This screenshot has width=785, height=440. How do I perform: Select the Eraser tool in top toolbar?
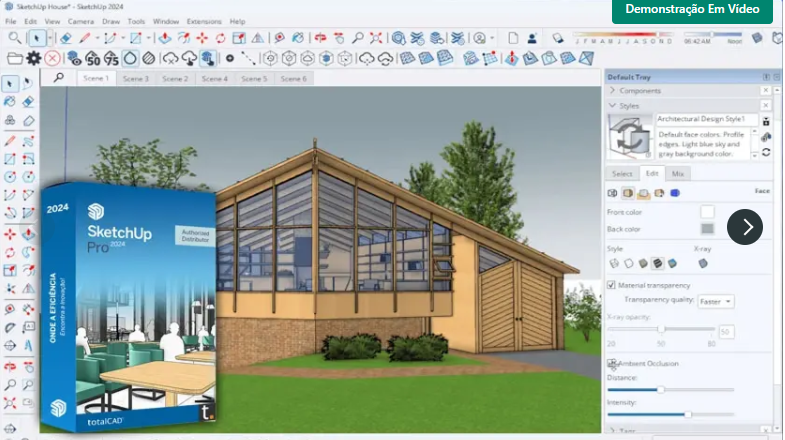pos(65,38)
